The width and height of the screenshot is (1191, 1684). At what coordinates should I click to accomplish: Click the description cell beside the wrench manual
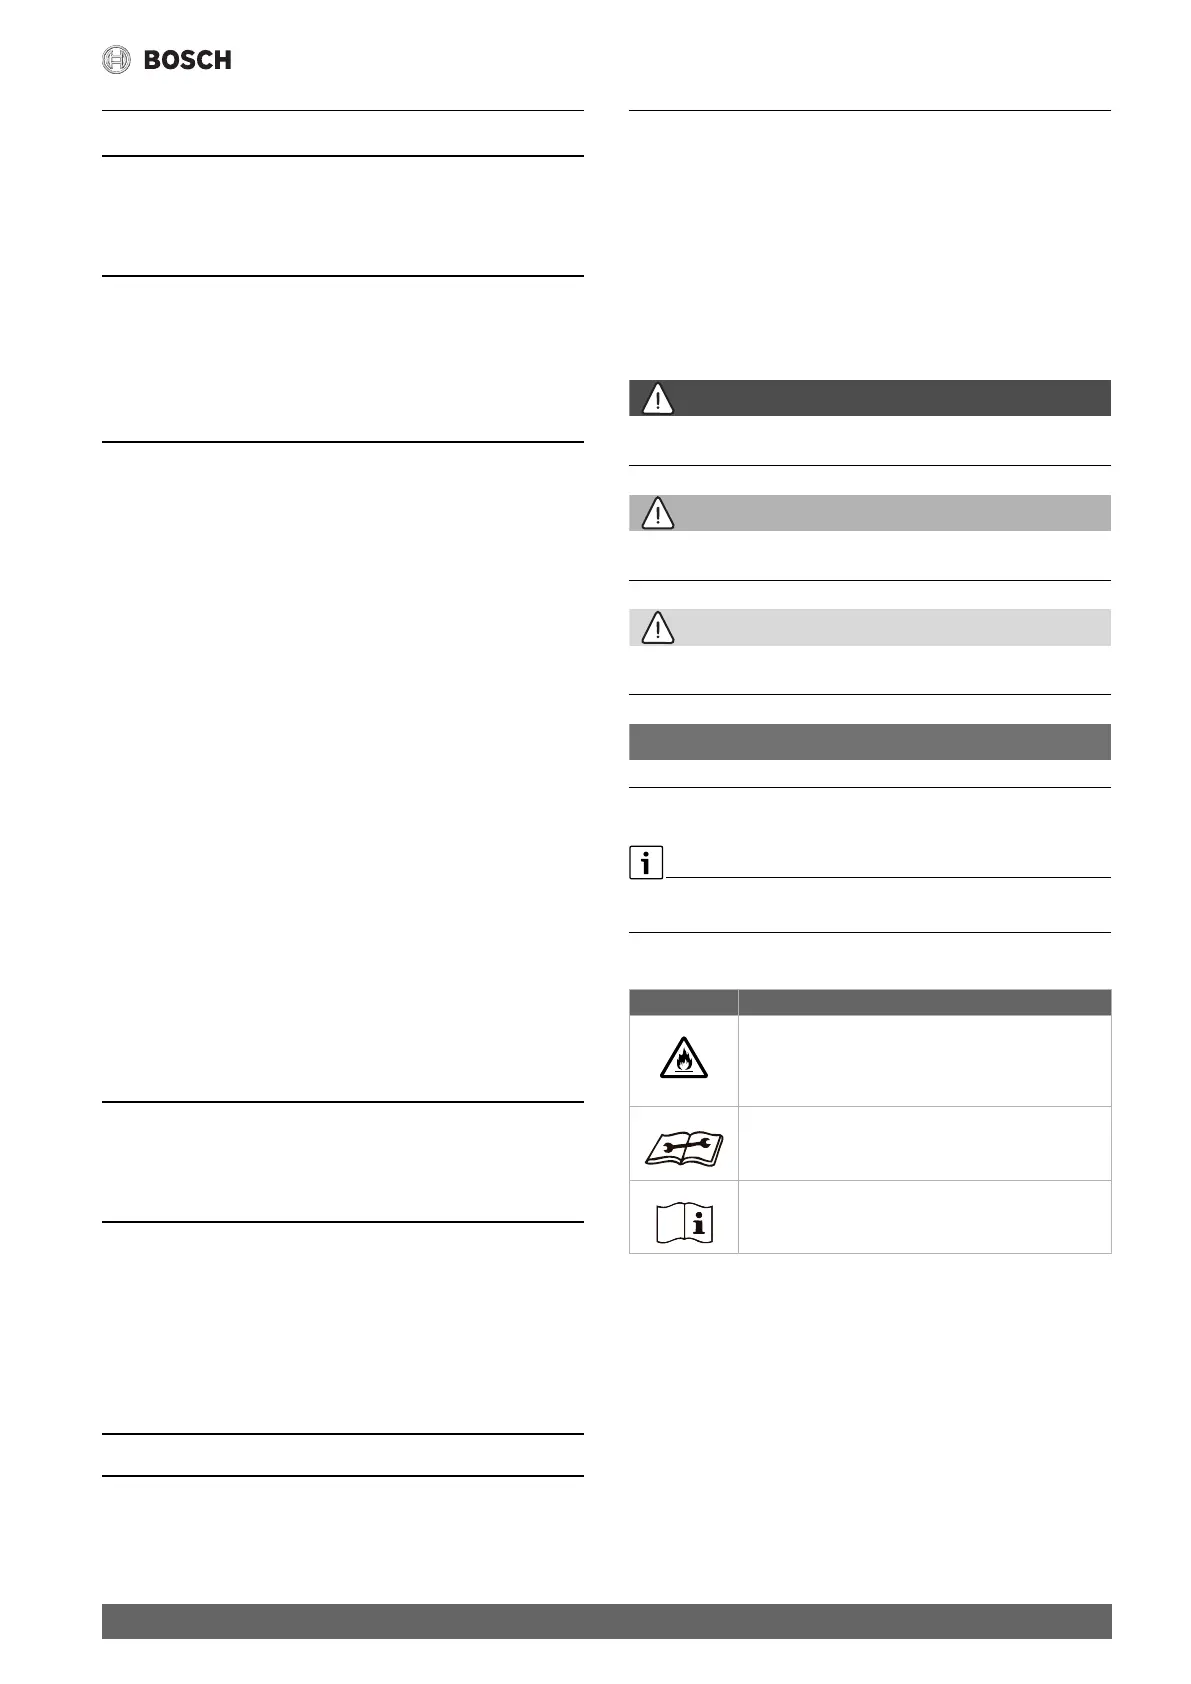[x=924, y=1143]
